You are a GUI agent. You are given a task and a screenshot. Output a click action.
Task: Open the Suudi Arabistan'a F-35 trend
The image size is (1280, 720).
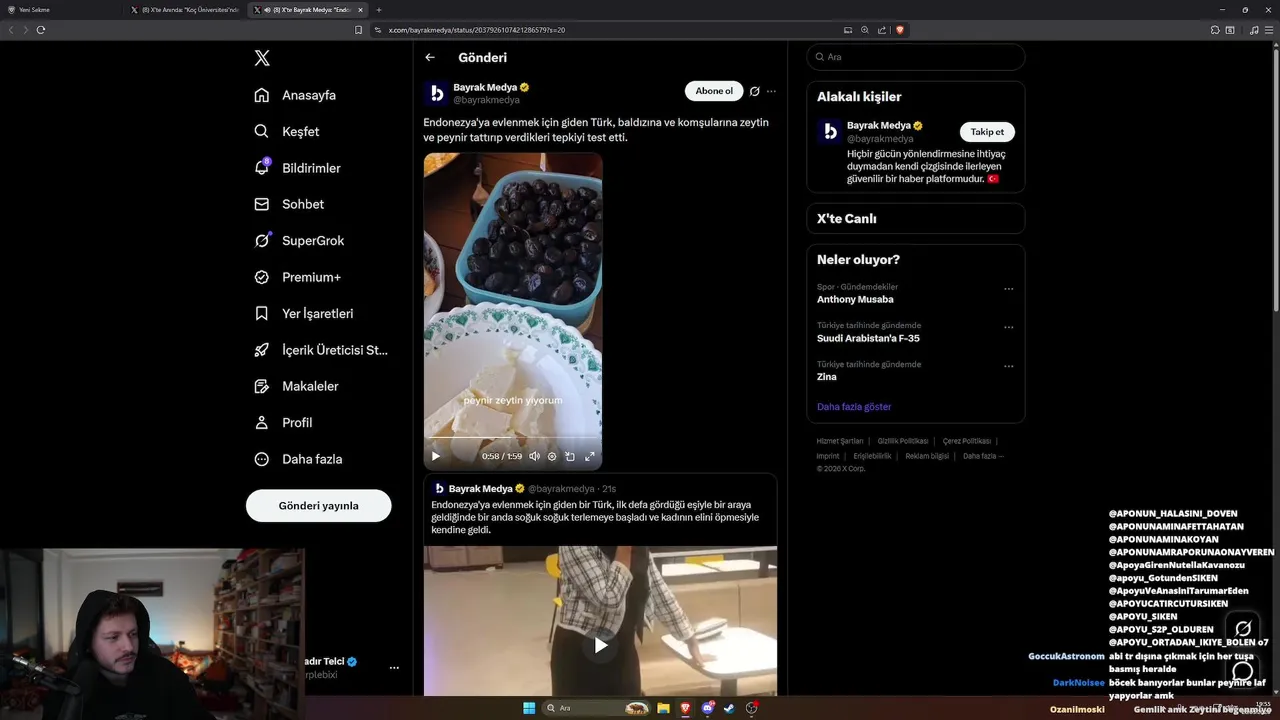tap(868, 338)
